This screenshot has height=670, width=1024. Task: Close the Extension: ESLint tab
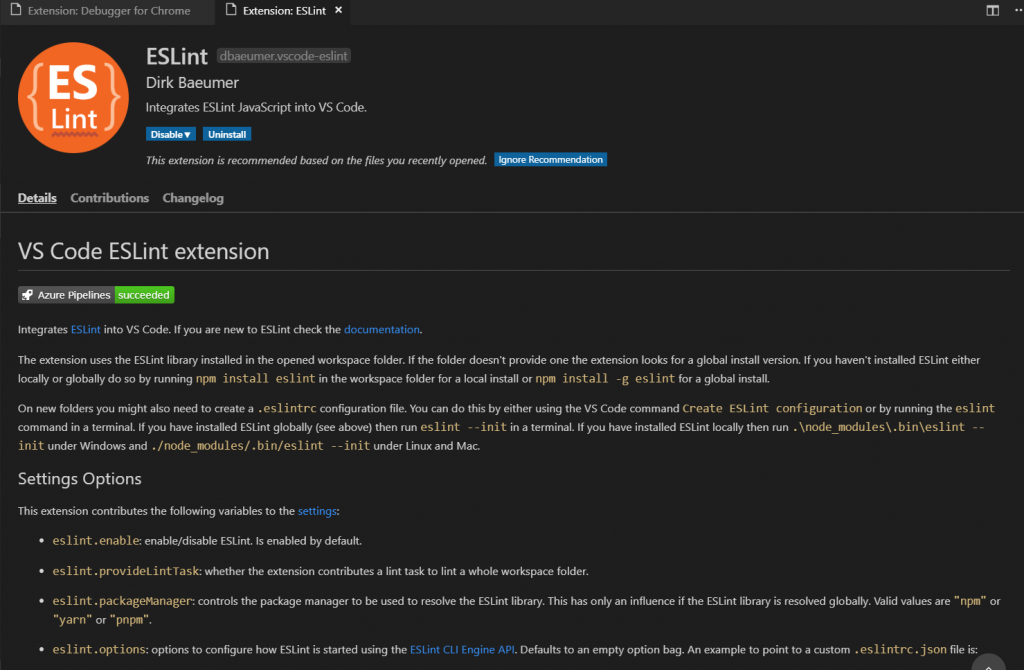(337, 10)
